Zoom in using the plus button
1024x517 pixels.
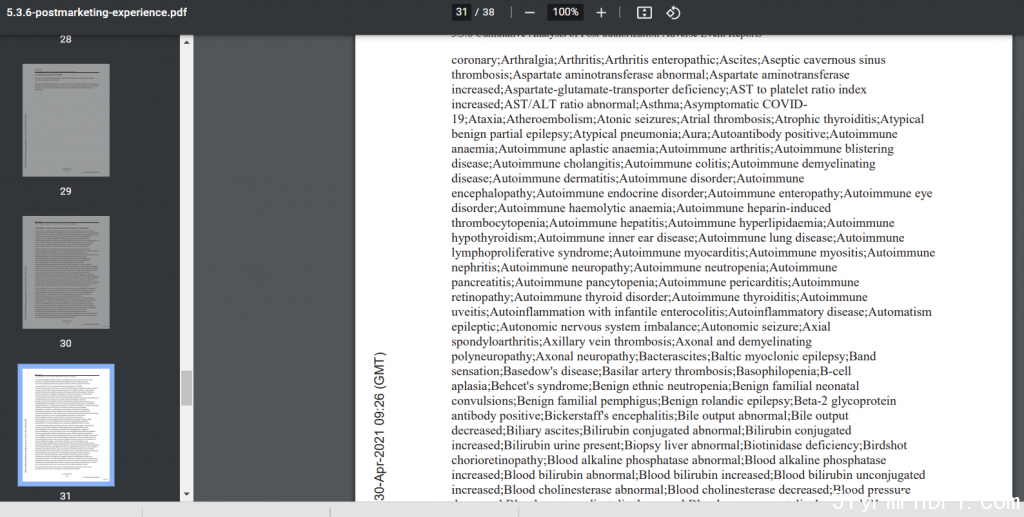pos(601,12)
